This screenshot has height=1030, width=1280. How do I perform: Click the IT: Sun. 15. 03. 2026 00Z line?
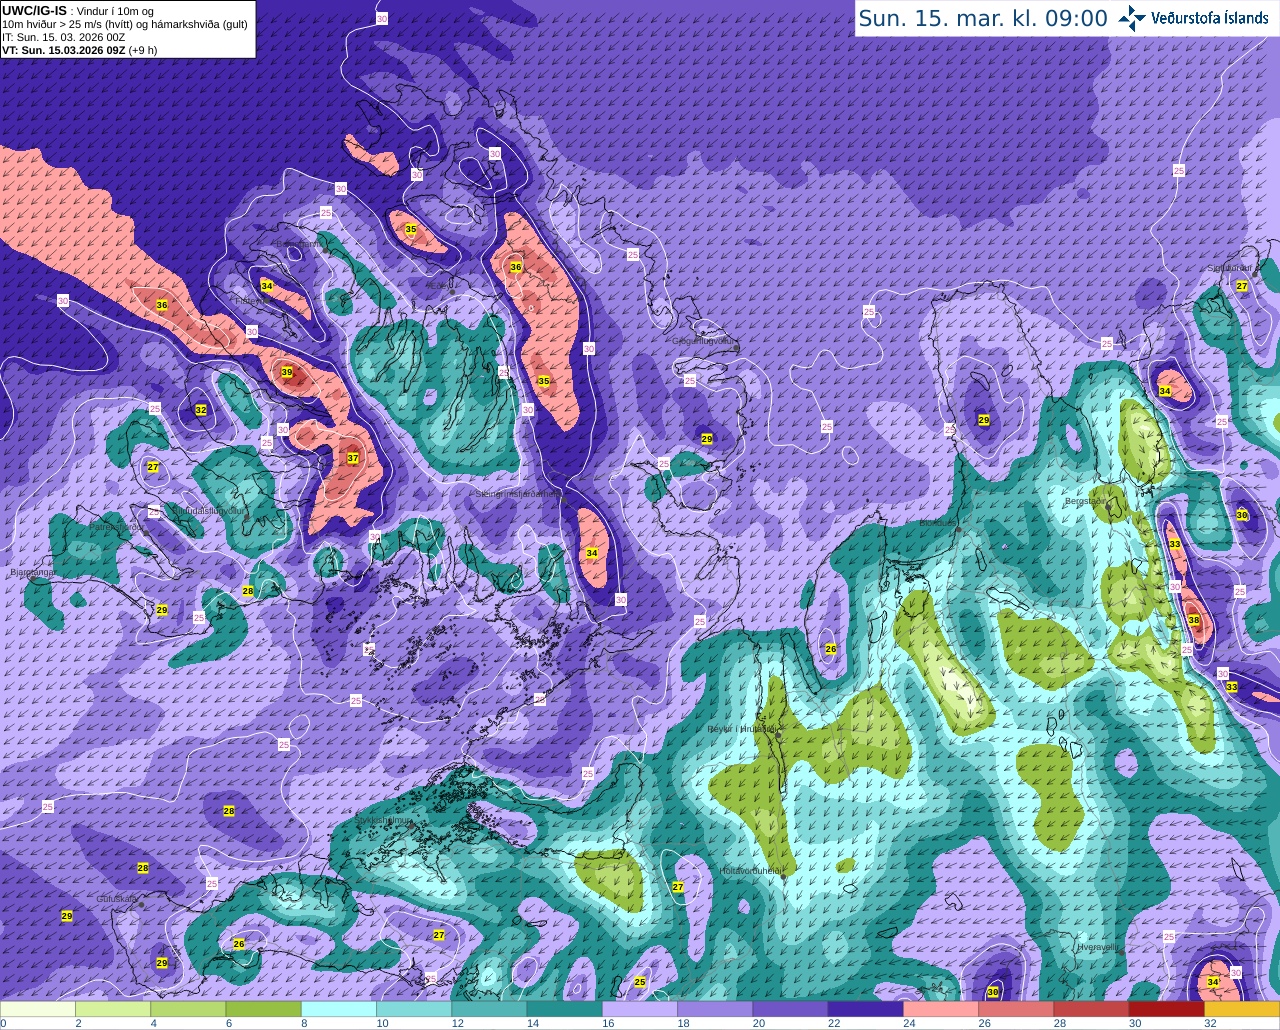point(63,37)
